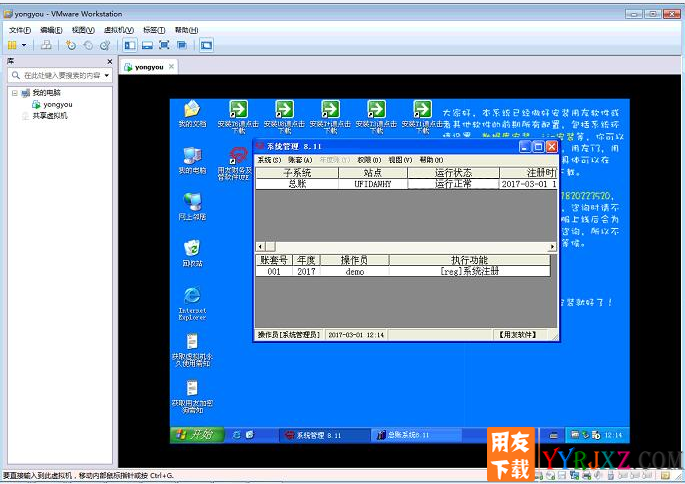
Task: Select yongyou VM in library tree
Action: click(x=52, y=104)
